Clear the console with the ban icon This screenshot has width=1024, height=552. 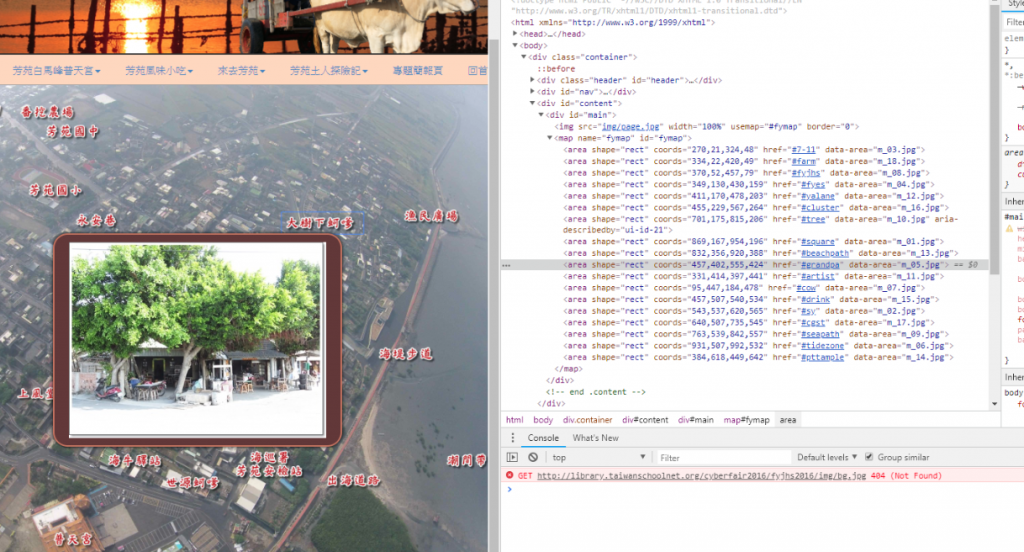point(533,457)
